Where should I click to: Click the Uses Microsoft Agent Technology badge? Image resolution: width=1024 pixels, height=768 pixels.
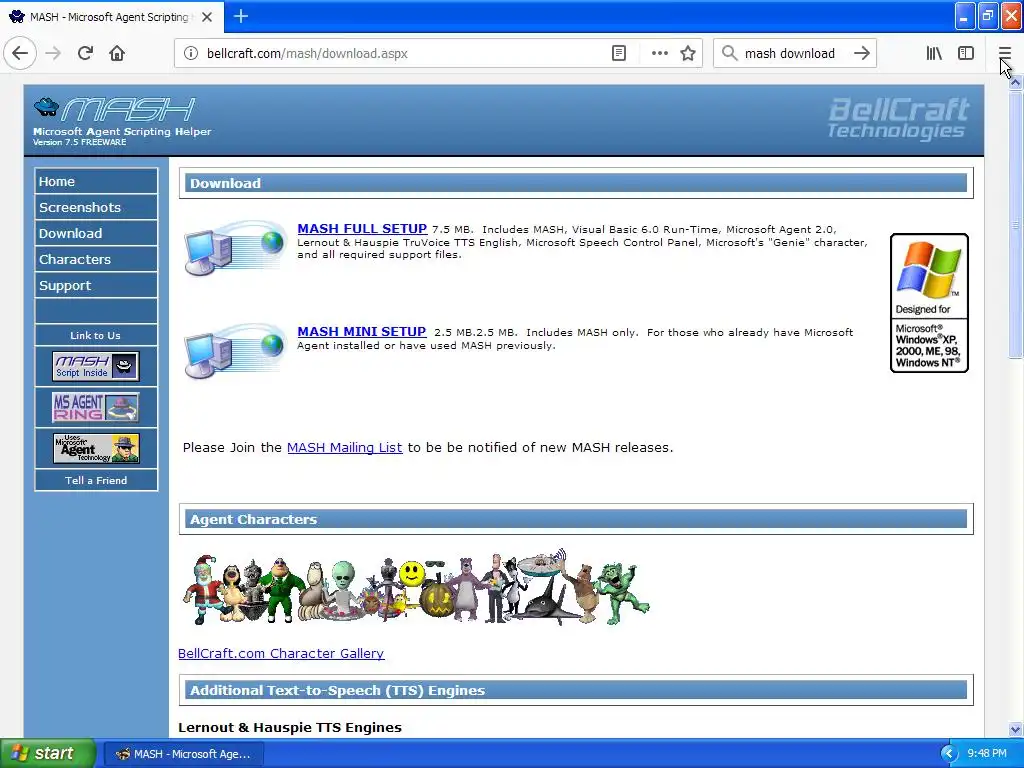pyautogui.click(x=96, y=449)
